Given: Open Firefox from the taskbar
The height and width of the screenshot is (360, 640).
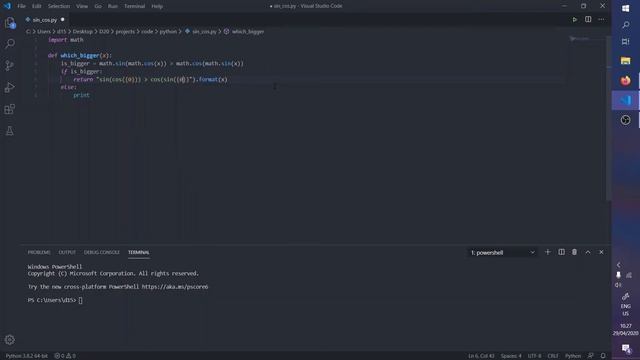Looking at the screenshot, I should [625, 80].
